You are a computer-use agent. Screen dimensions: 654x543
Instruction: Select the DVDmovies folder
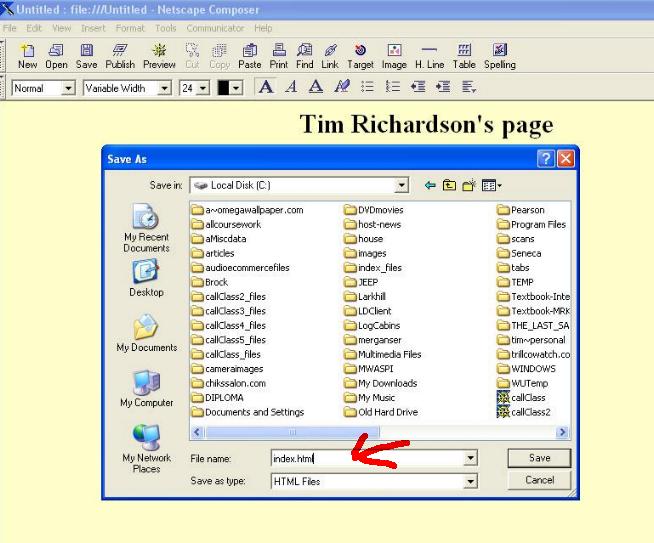click(374, 210)
